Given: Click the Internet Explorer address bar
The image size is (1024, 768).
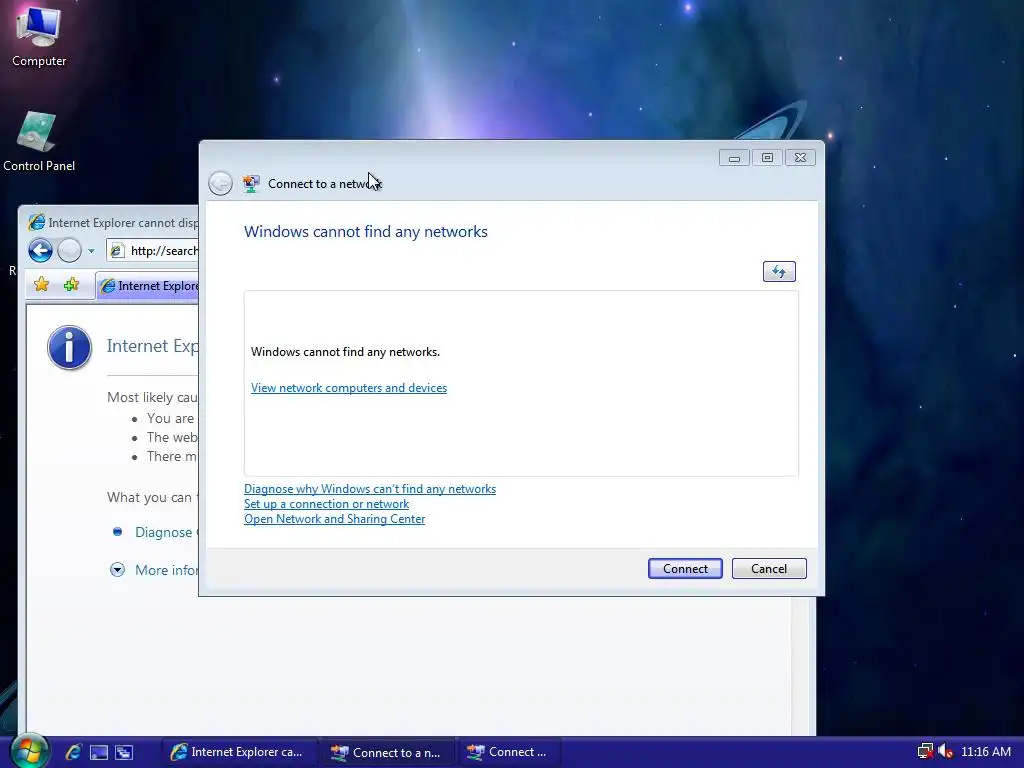Looking at the screenshot, I should click(153, 251).
